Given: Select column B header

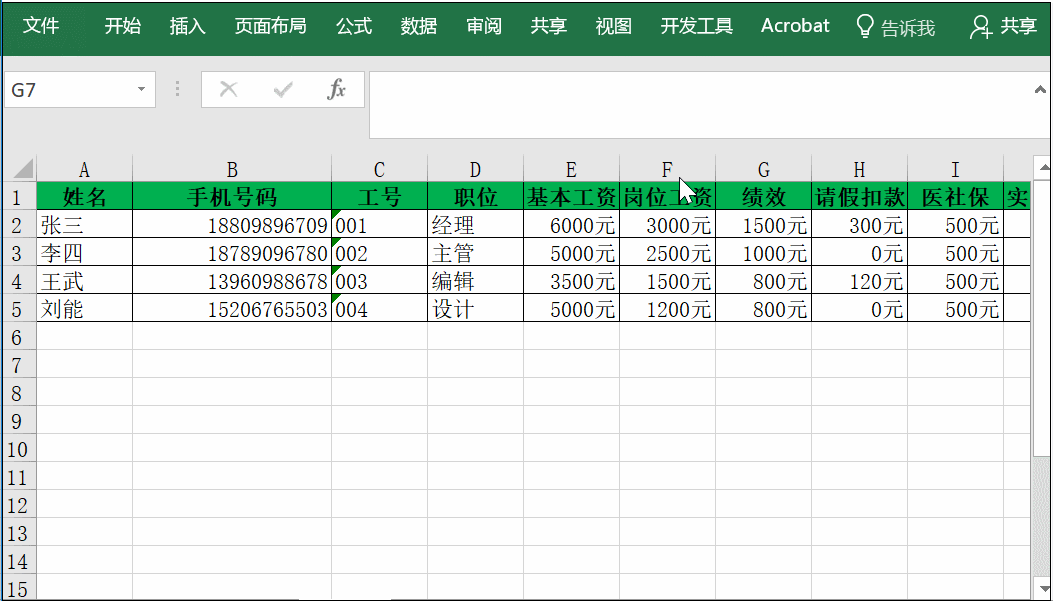Looking at the screenshot, I should click(232, 169).
